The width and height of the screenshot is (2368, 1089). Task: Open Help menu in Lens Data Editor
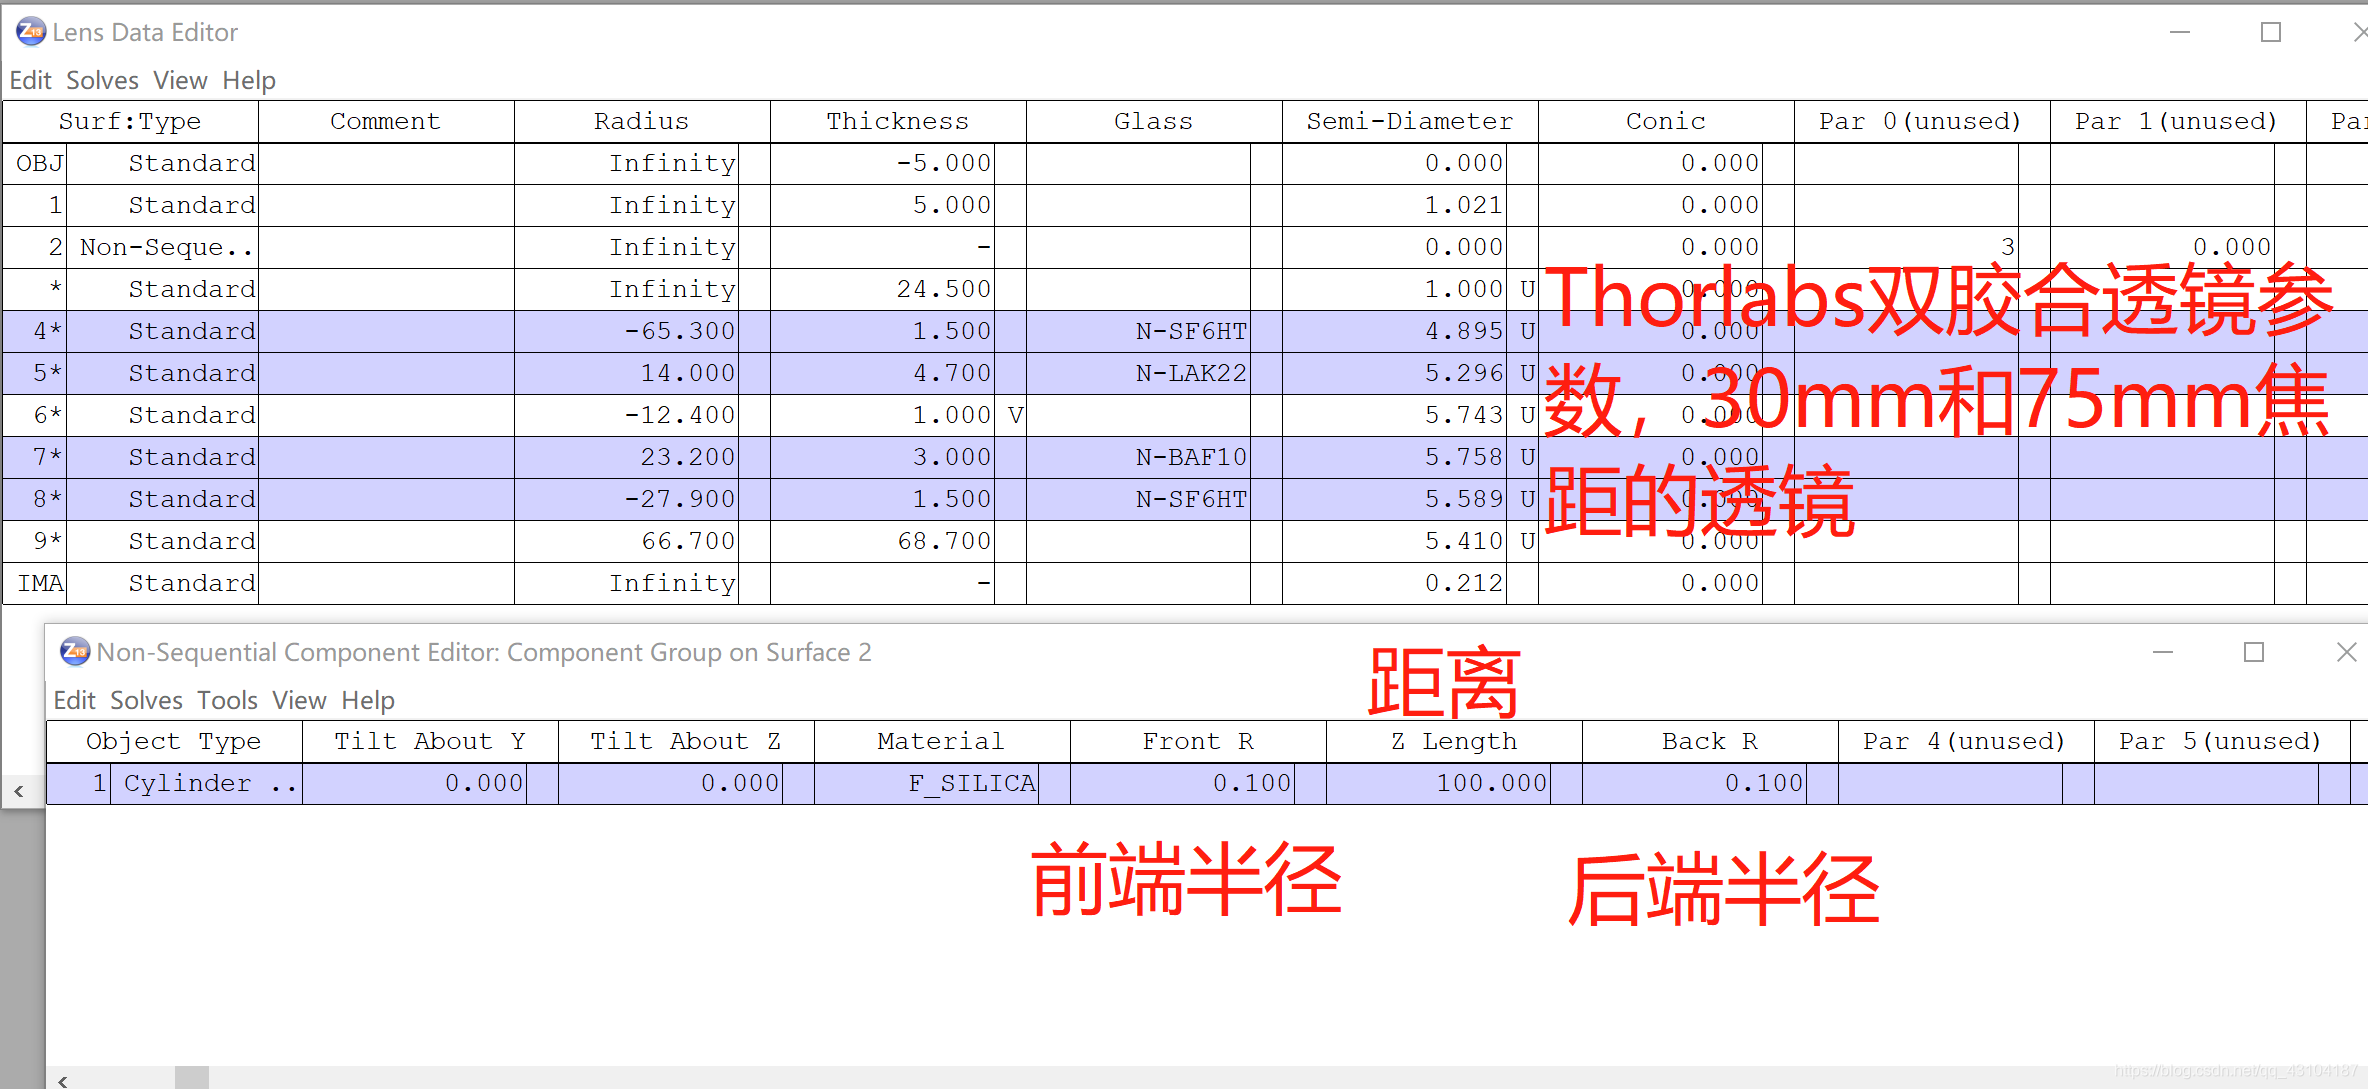tap(249, 80)
